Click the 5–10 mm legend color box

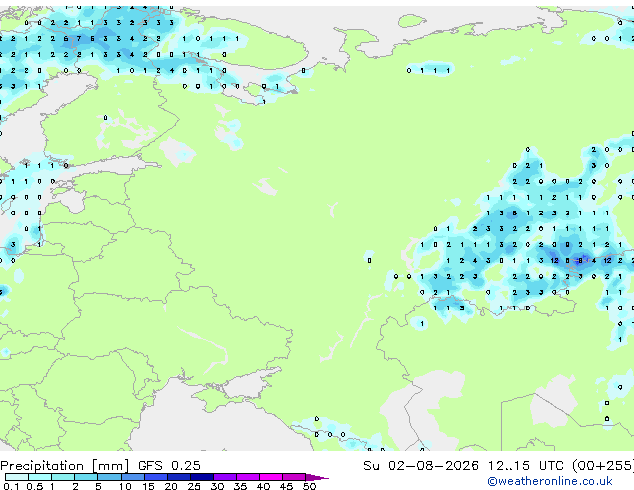109,477
